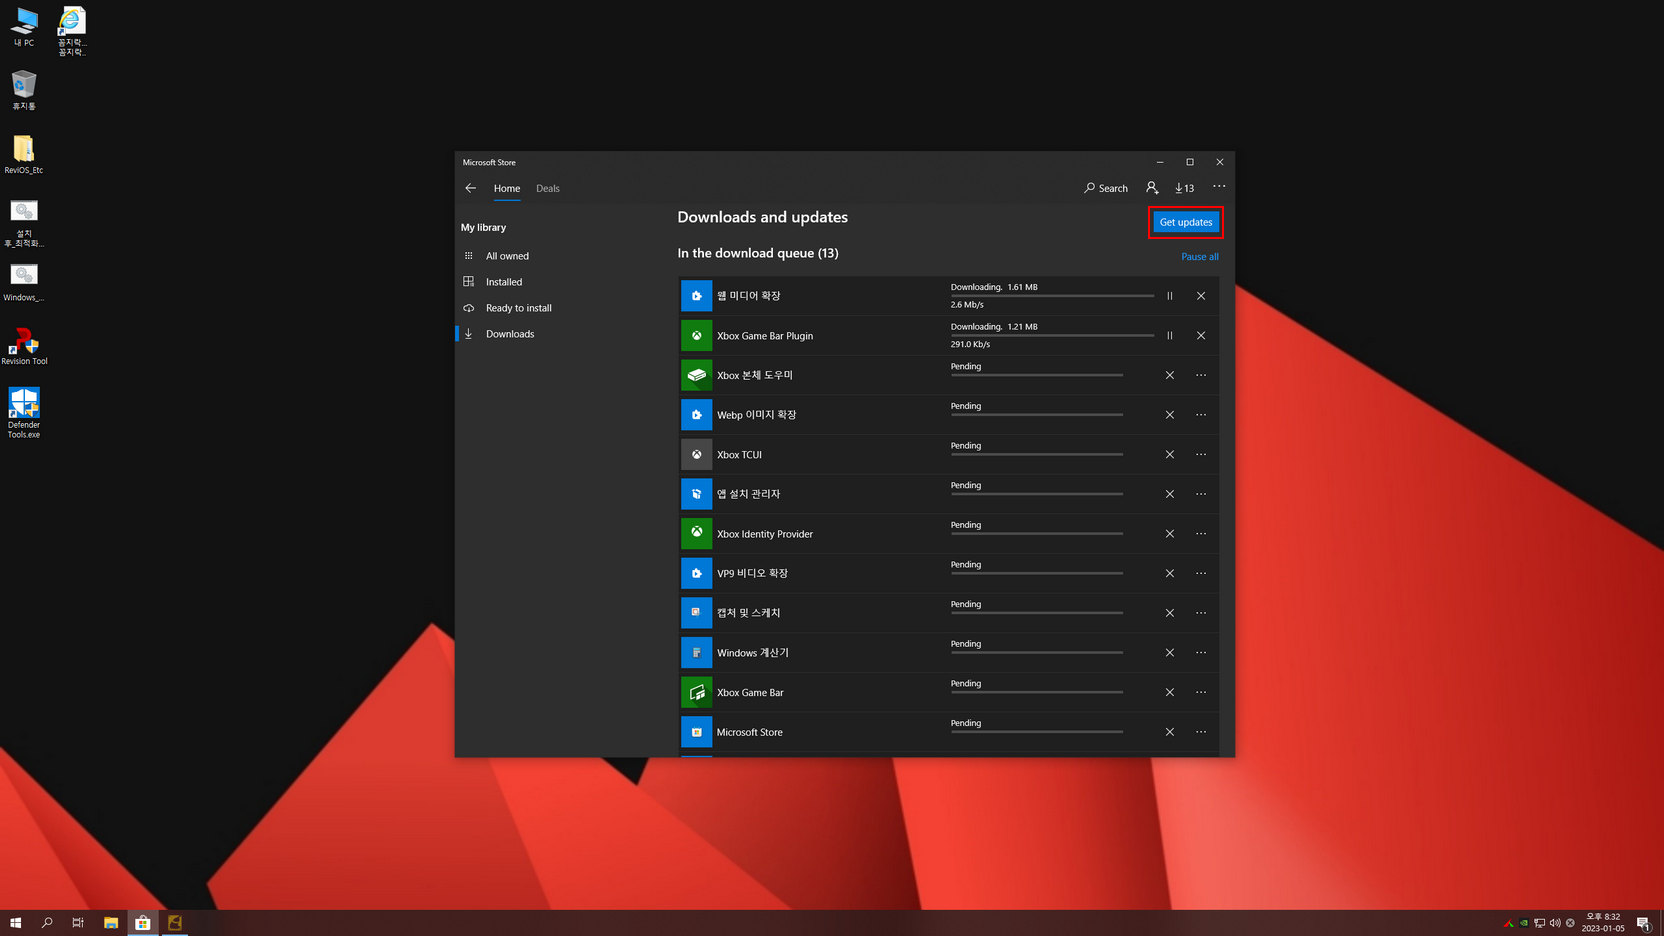Cancel the Xbox Game Bar Plugin download
The width and height of the screenshot is (1664, 936).
tap(1201, 336)
